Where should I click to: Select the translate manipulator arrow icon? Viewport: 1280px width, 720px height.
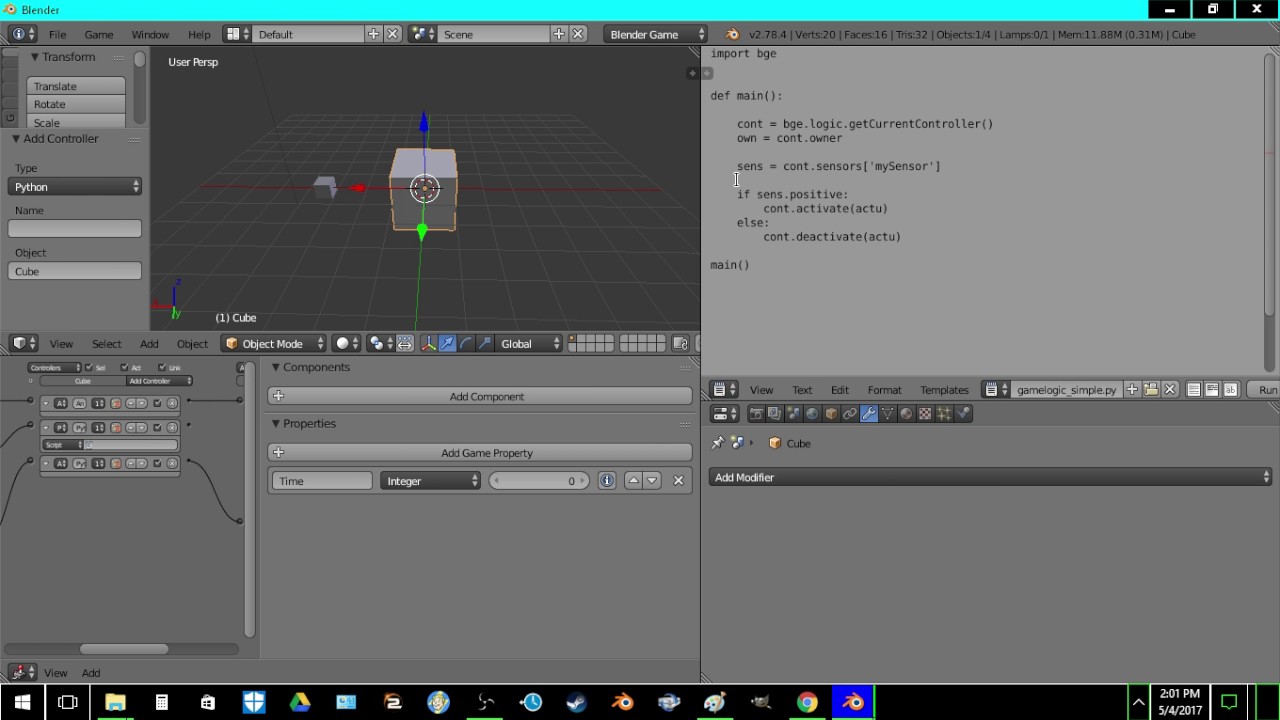point(448,344)
